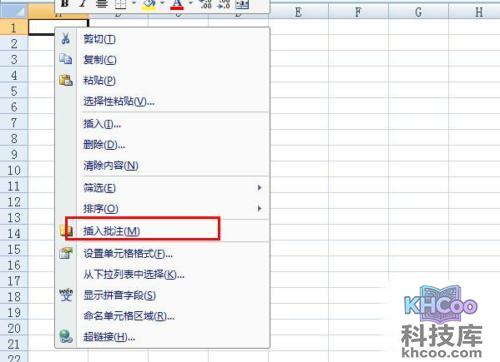Toggle Bold in the mini toolbar

pos(65,4)
